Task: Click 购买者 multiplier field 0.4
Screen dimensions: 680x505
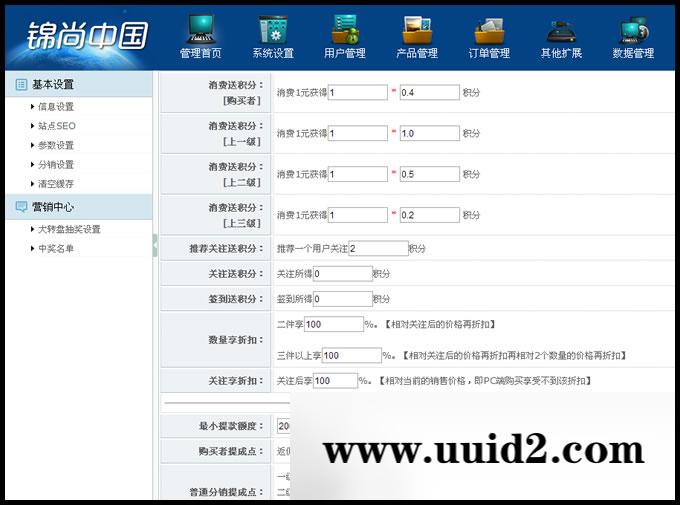Action: point(430,92)
